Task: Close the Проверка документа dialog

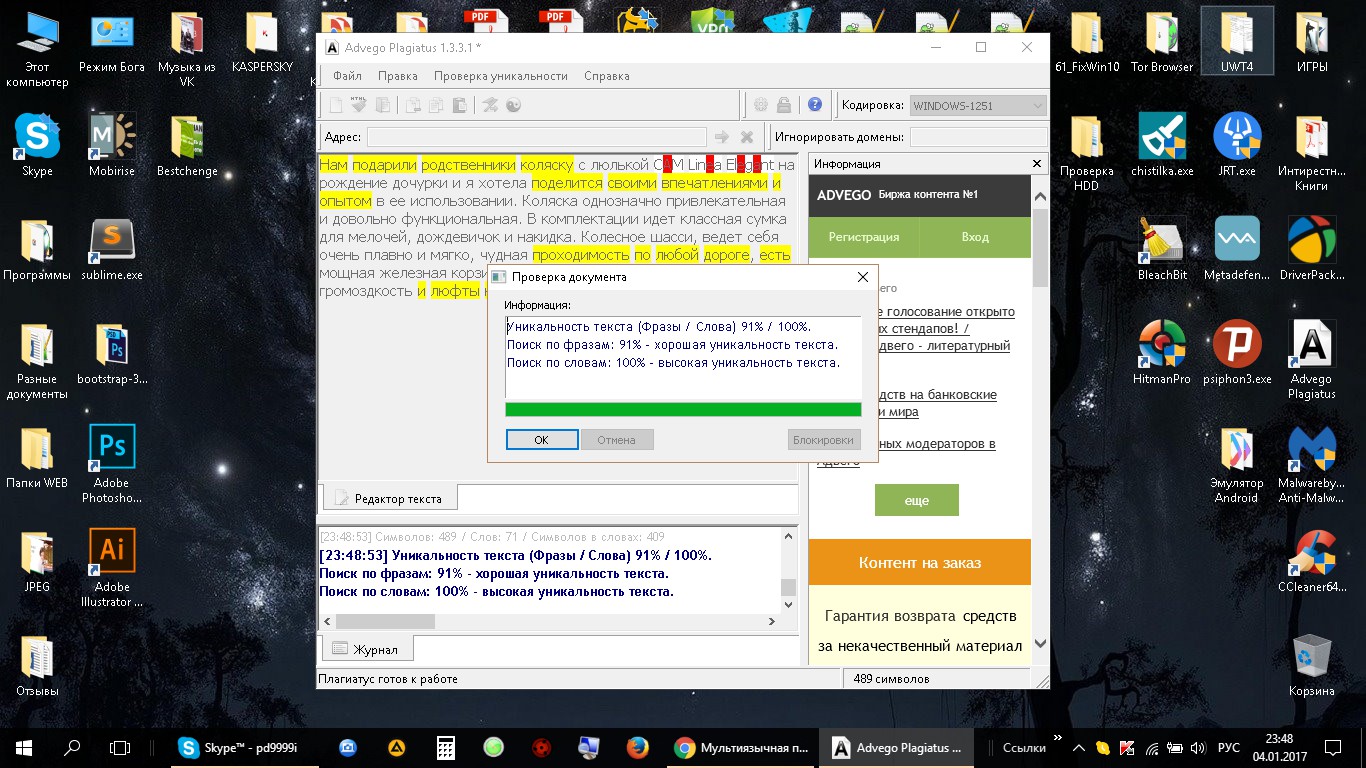Action: click(863, 277)
